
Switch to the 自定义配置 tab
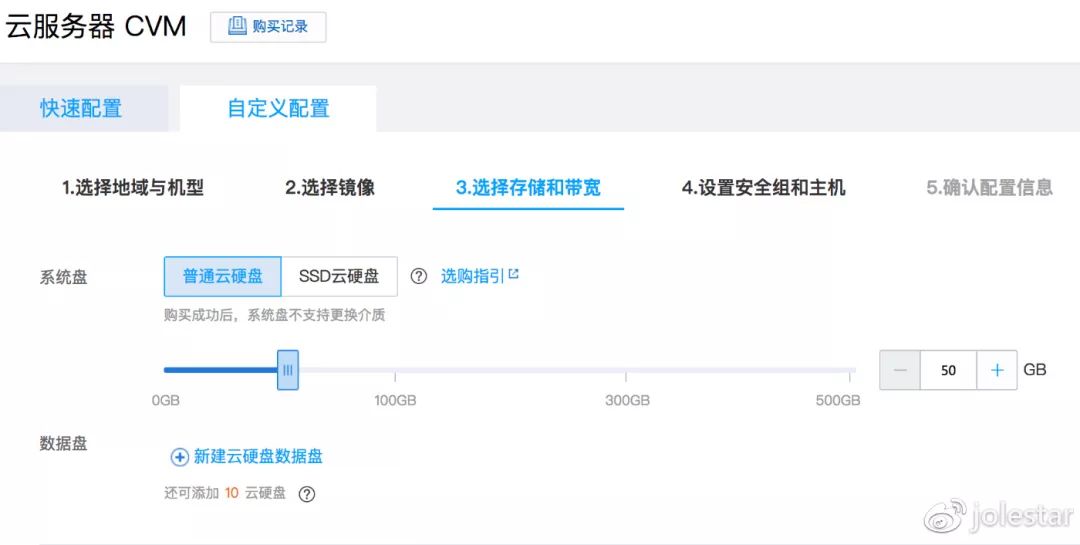click(x=278, y=108)
